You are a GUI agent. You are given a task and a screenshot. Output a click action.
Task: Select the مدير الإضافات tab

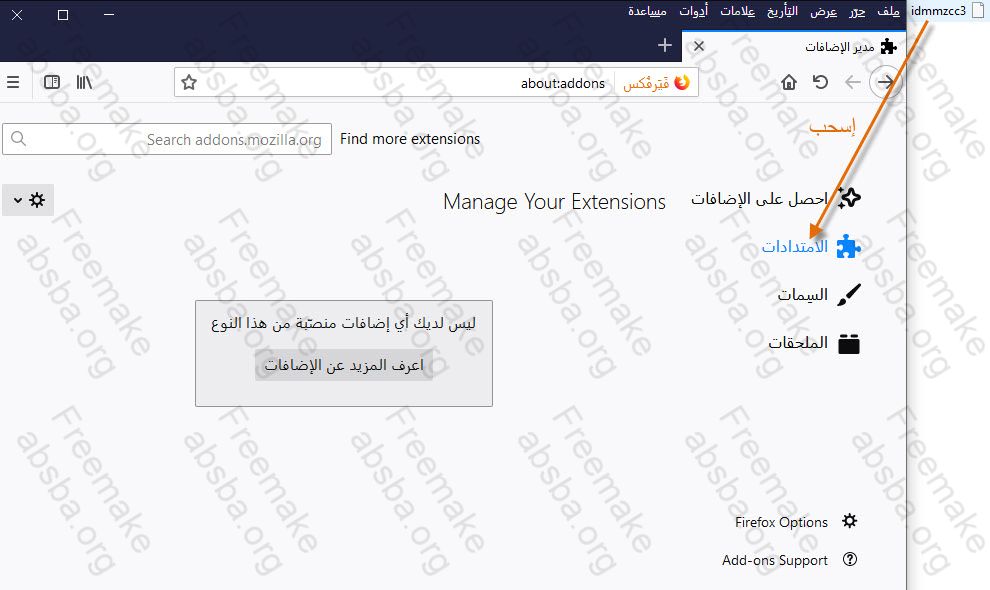[794, 45]
